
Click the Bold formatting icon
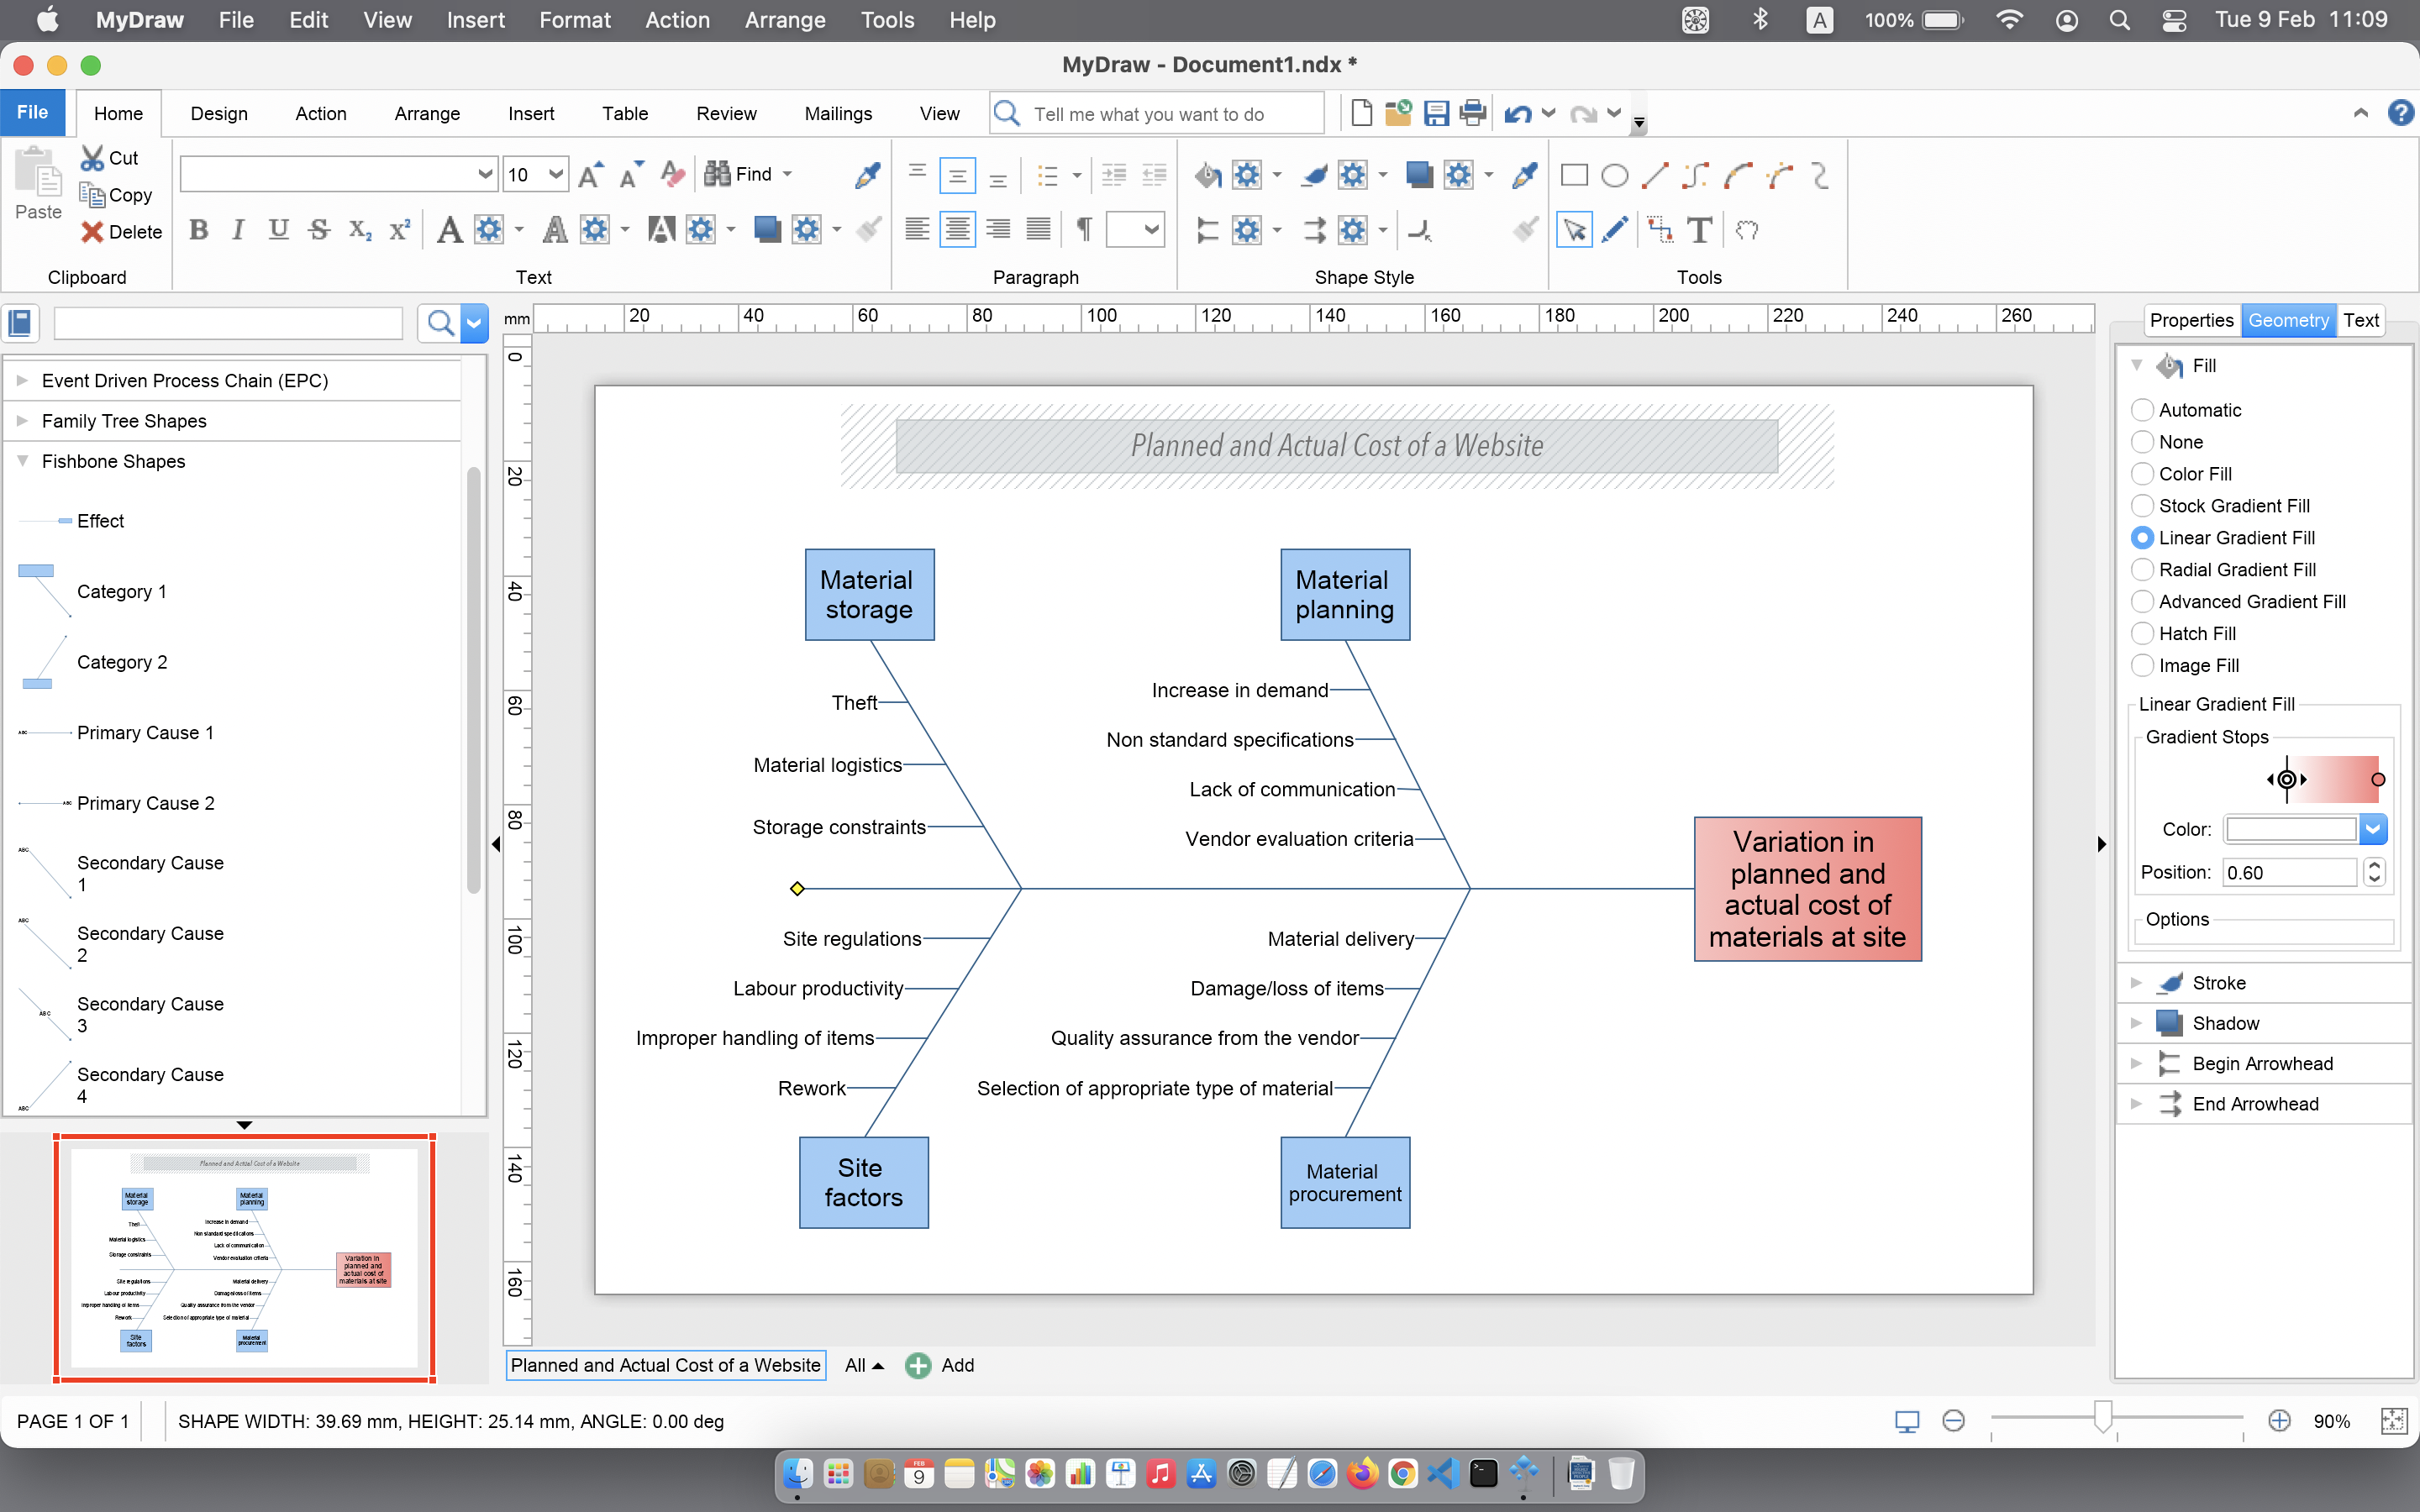point(198,230)
